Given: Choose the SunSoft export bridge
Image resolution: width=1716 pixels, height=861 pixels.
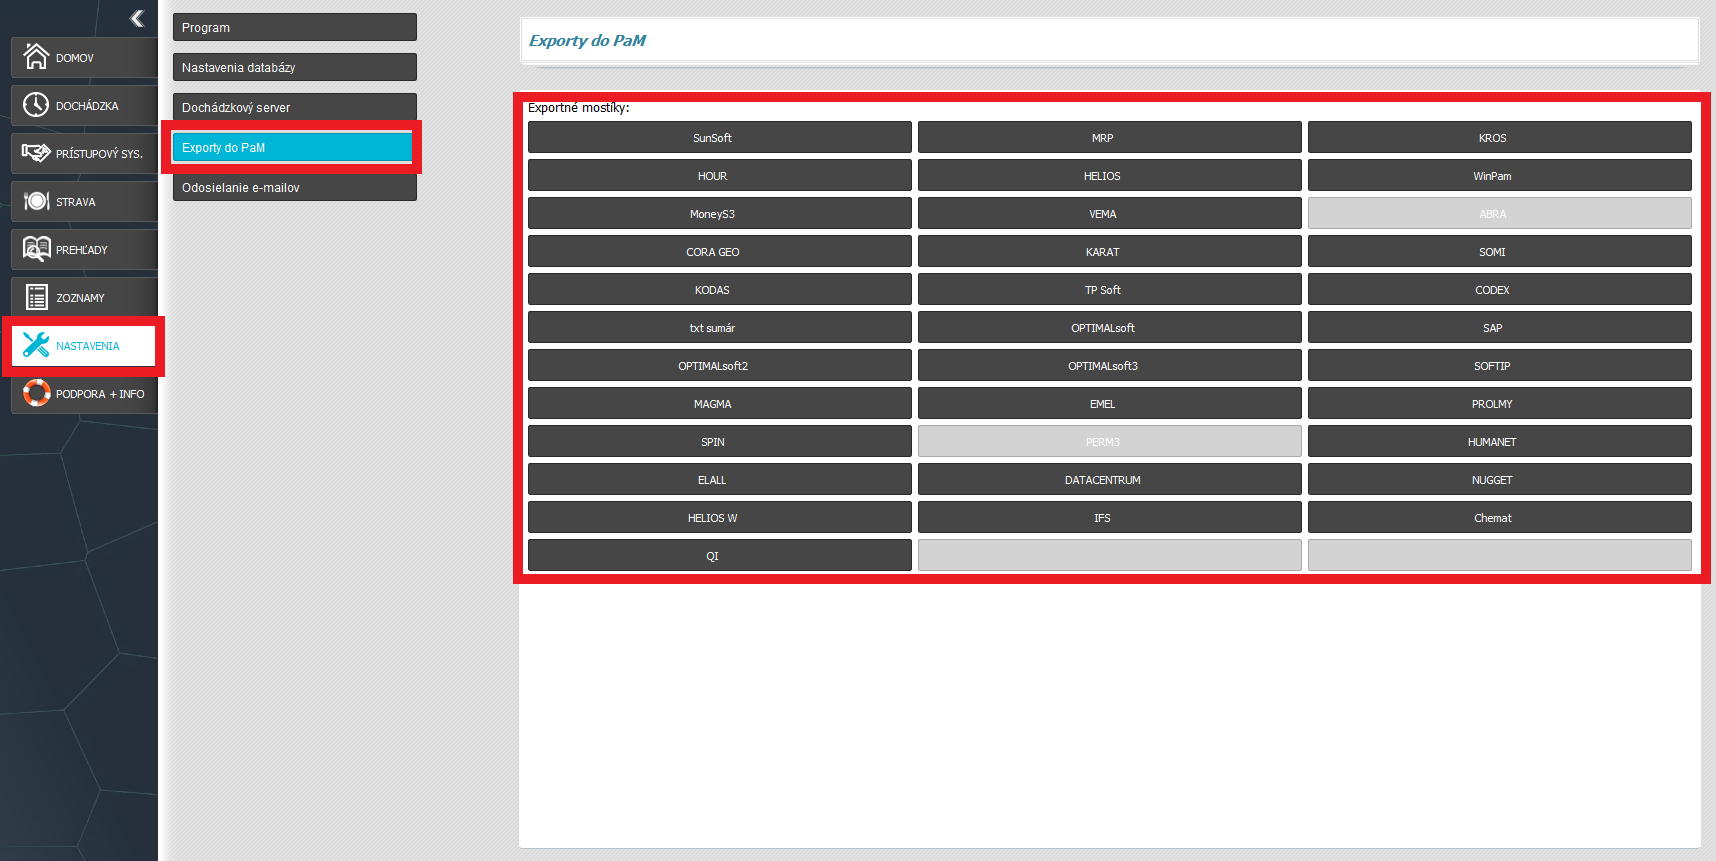Looking at the screenshot, I should click(x=720, y=137).
